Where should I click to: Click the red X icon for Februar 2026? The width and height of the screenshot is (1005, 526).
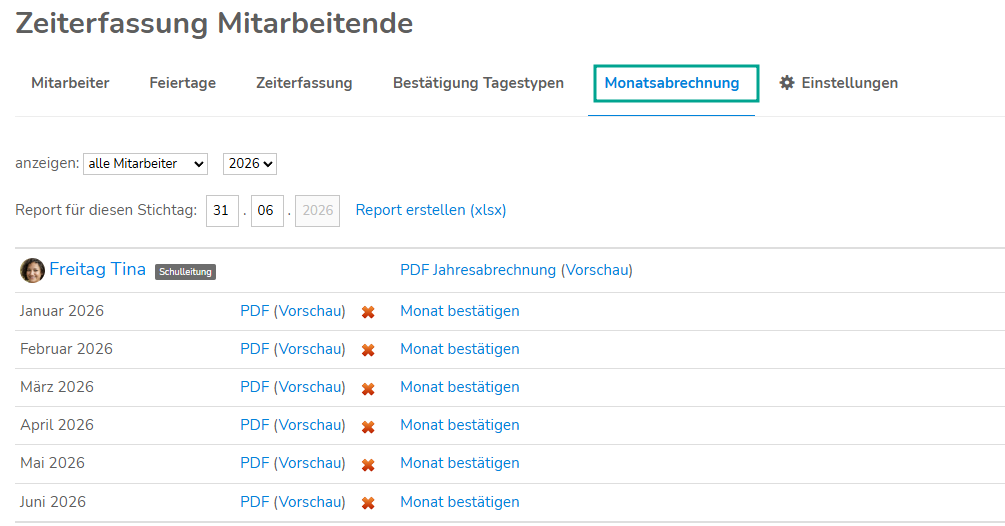[368, 350]
